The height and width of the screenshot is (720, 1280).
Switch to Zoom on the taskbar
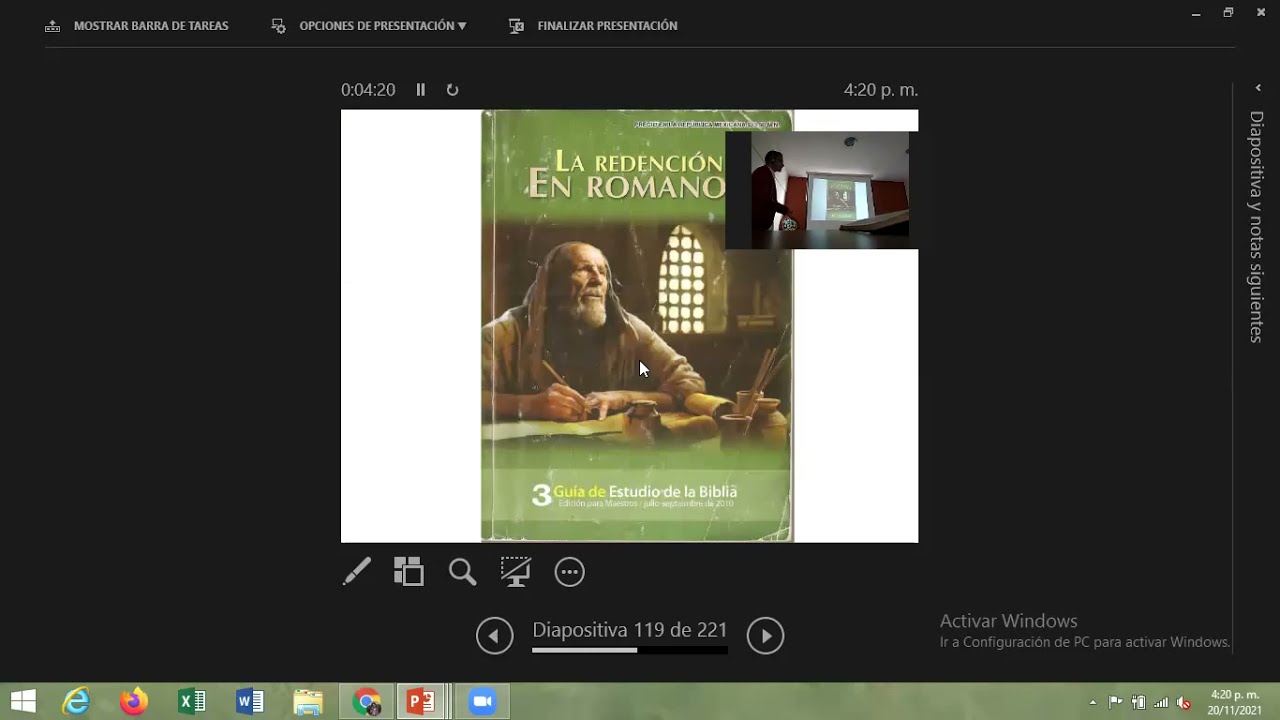[483, 702]
